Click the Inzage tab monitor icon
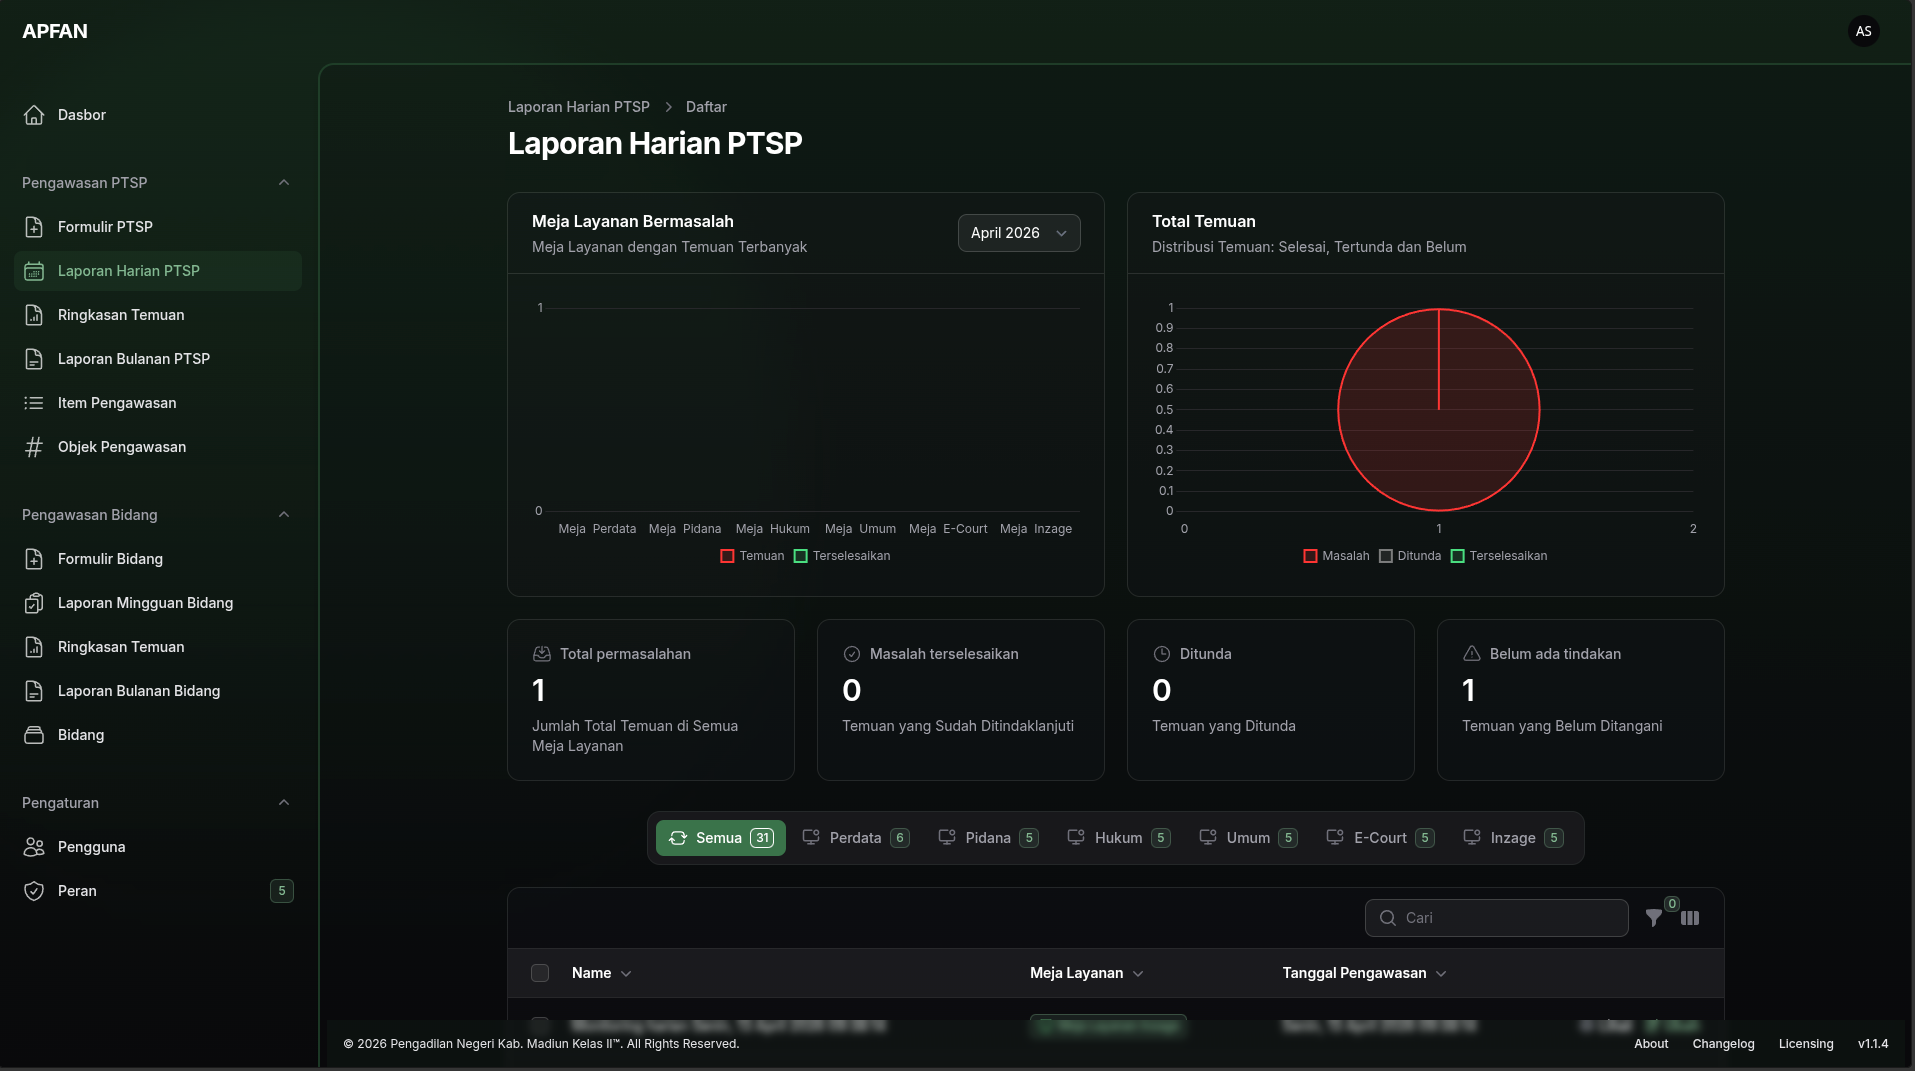The width and height of the screenshot is (1915, 1071). [1472, 838]
